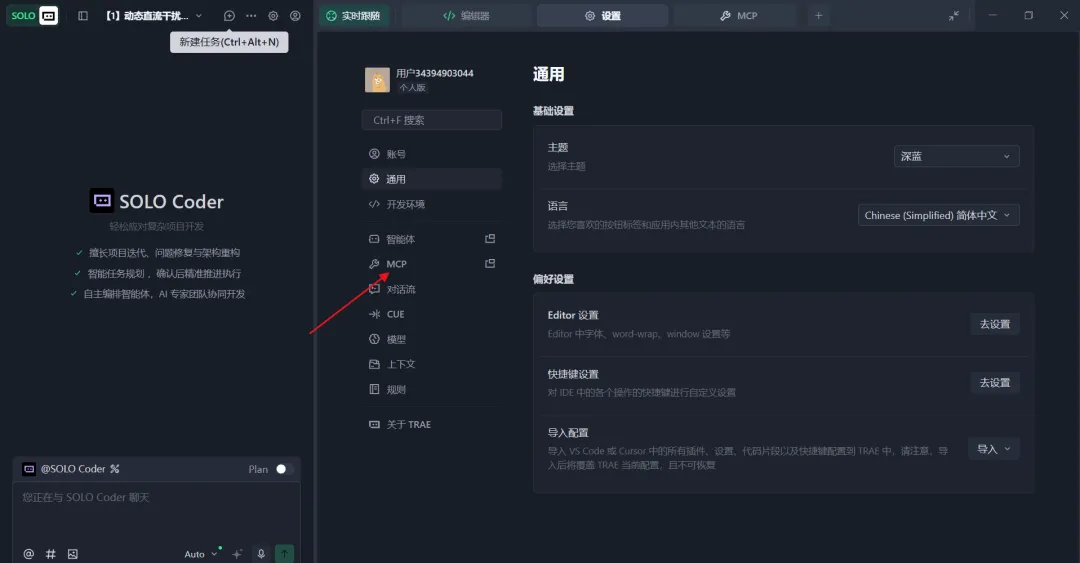Open the 导入 configuration dropdown button
1080x563 pixels.
click(x=994, y=449)
